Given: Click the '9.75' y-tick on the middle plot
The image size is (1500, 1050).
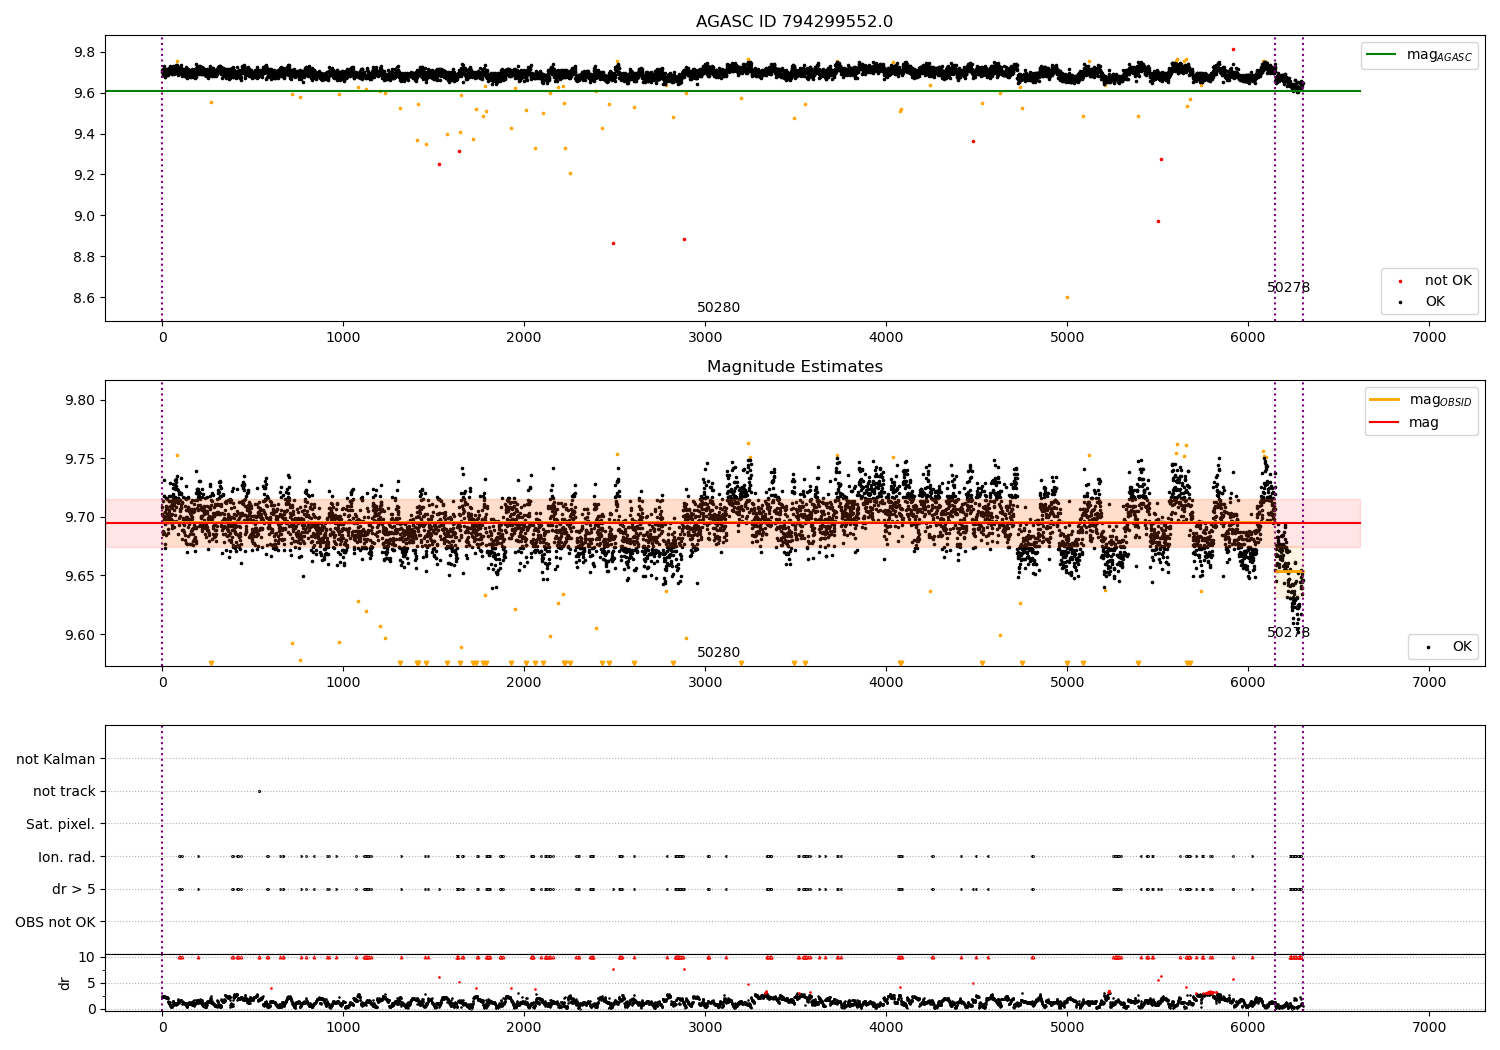Looking at the screenshot, I should [80, 459].
